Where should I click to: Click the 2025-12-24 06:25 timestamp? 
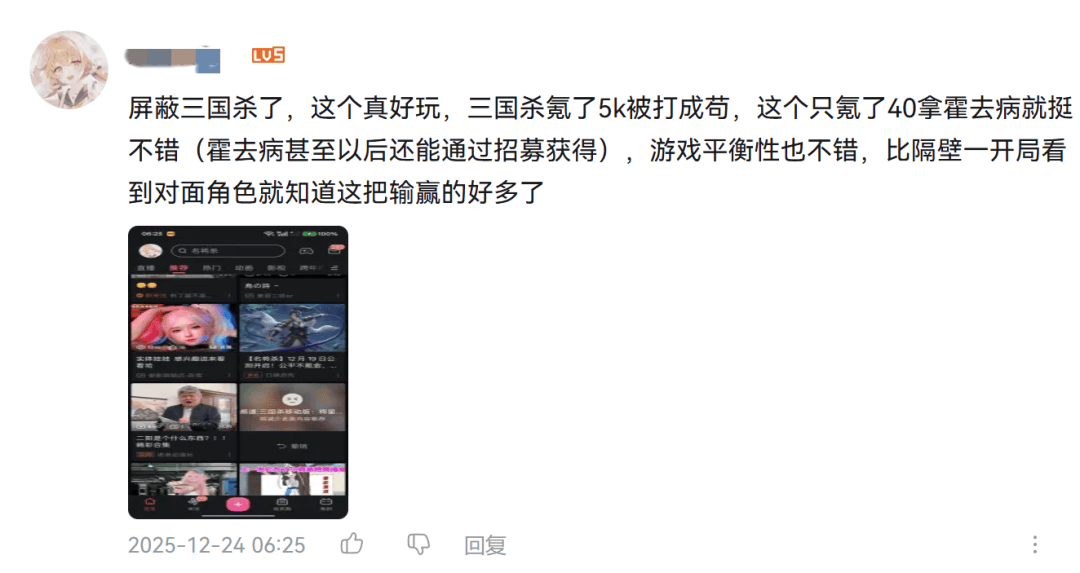[216, 545]
